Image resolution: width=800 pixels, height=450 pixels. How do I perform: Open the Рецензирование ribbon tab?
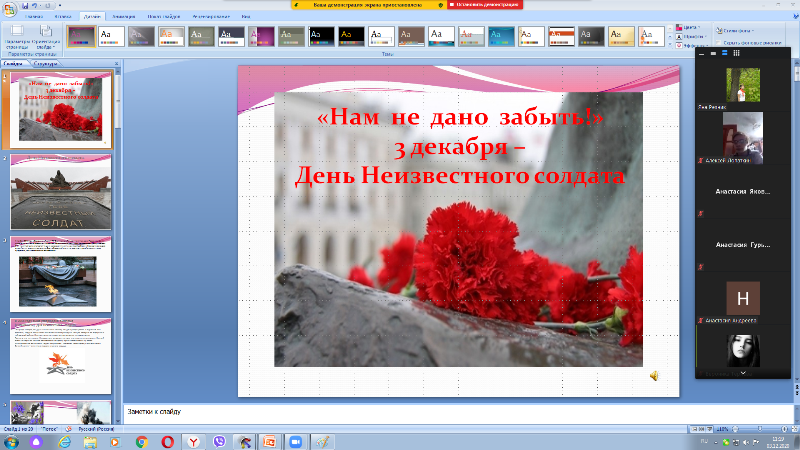(211, 16)
